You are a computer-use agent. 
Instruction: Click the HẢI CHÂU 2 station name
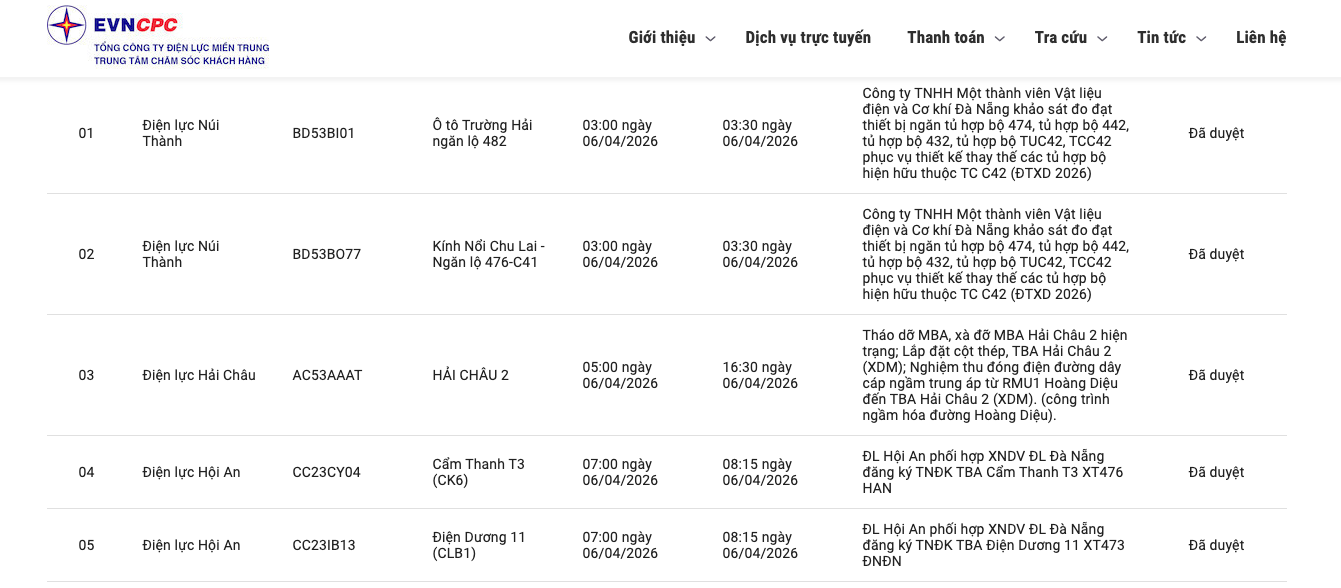(x=471, y=375)
